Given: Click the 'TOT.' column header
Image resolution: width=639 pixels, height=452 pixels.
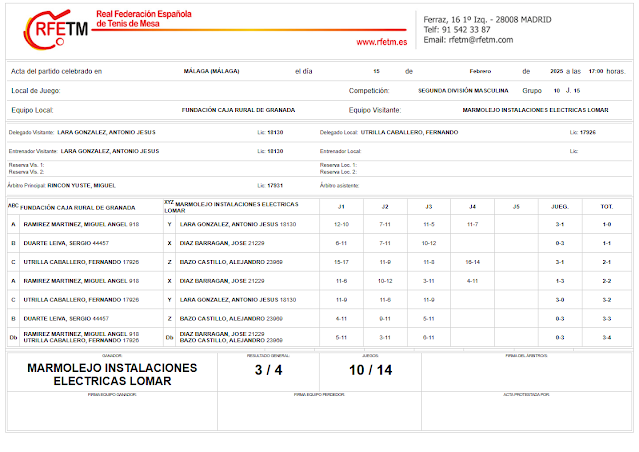Looking at the screenshot, I should 607,207.
